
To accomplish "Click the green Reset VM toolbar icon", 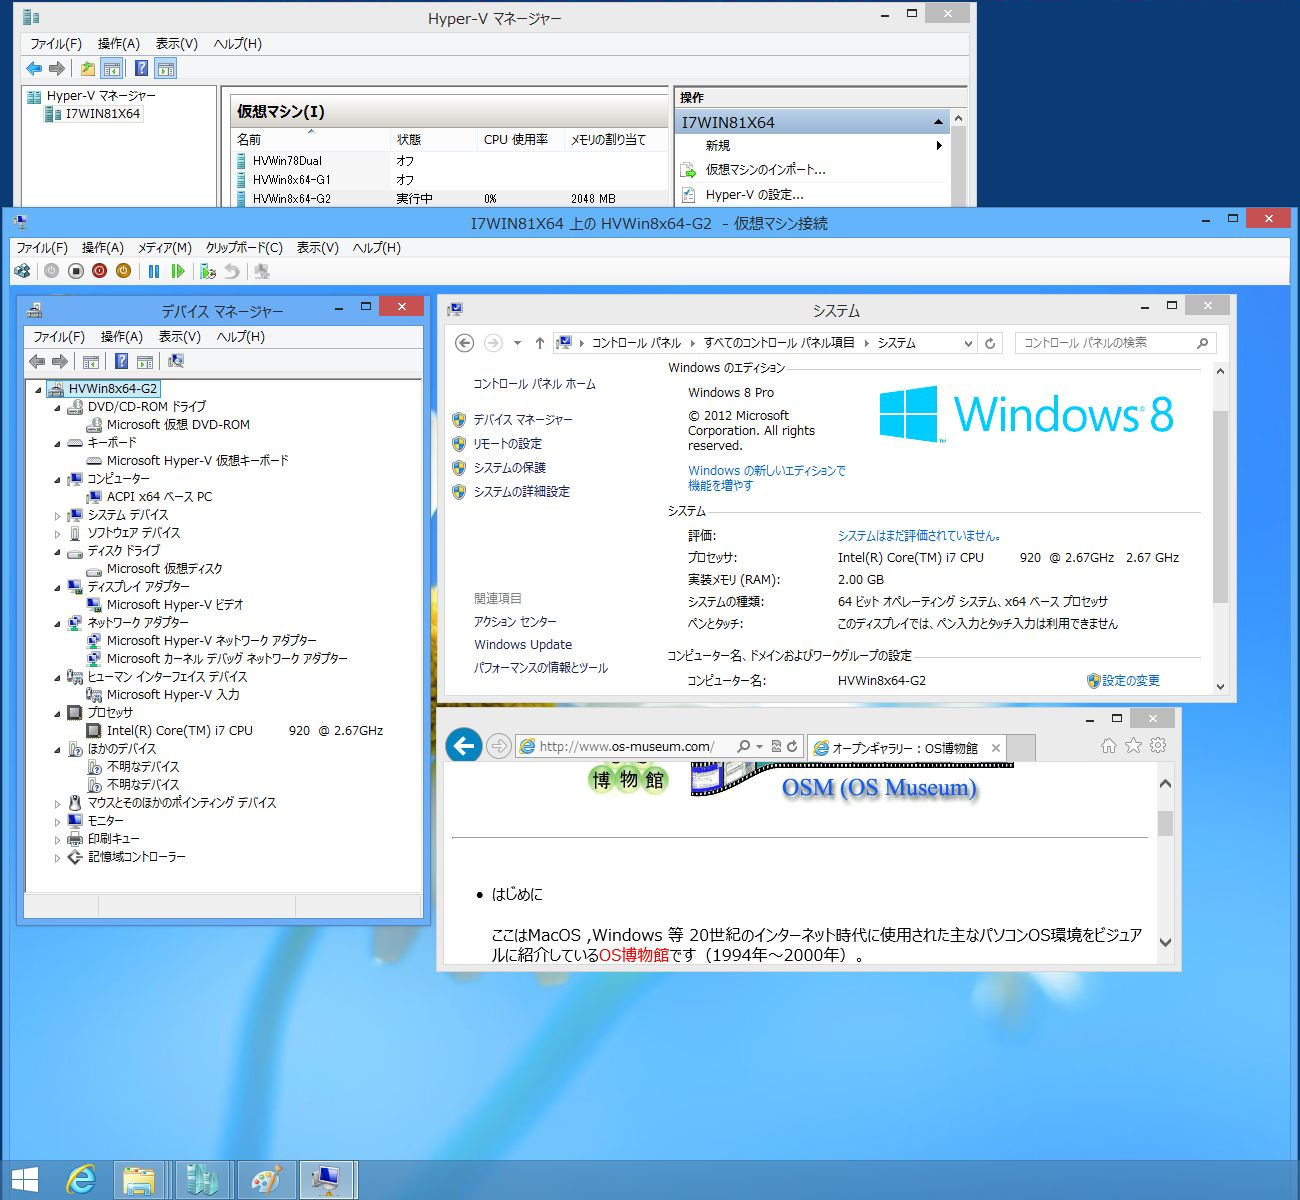I will (178, 271).
